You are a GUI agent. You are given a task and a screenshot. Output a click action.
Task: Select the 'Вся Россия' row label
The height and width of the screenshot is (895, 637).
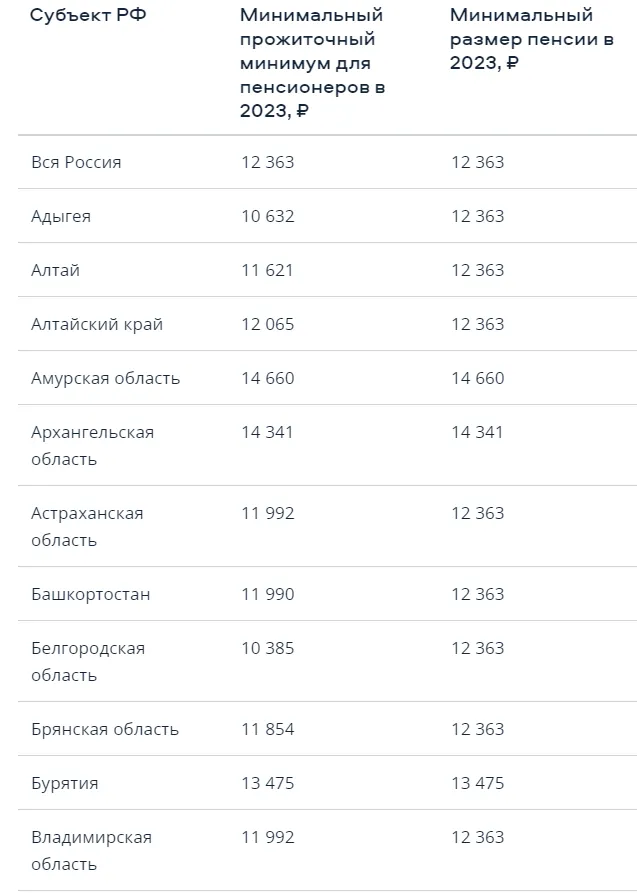(x=76, y=162)
